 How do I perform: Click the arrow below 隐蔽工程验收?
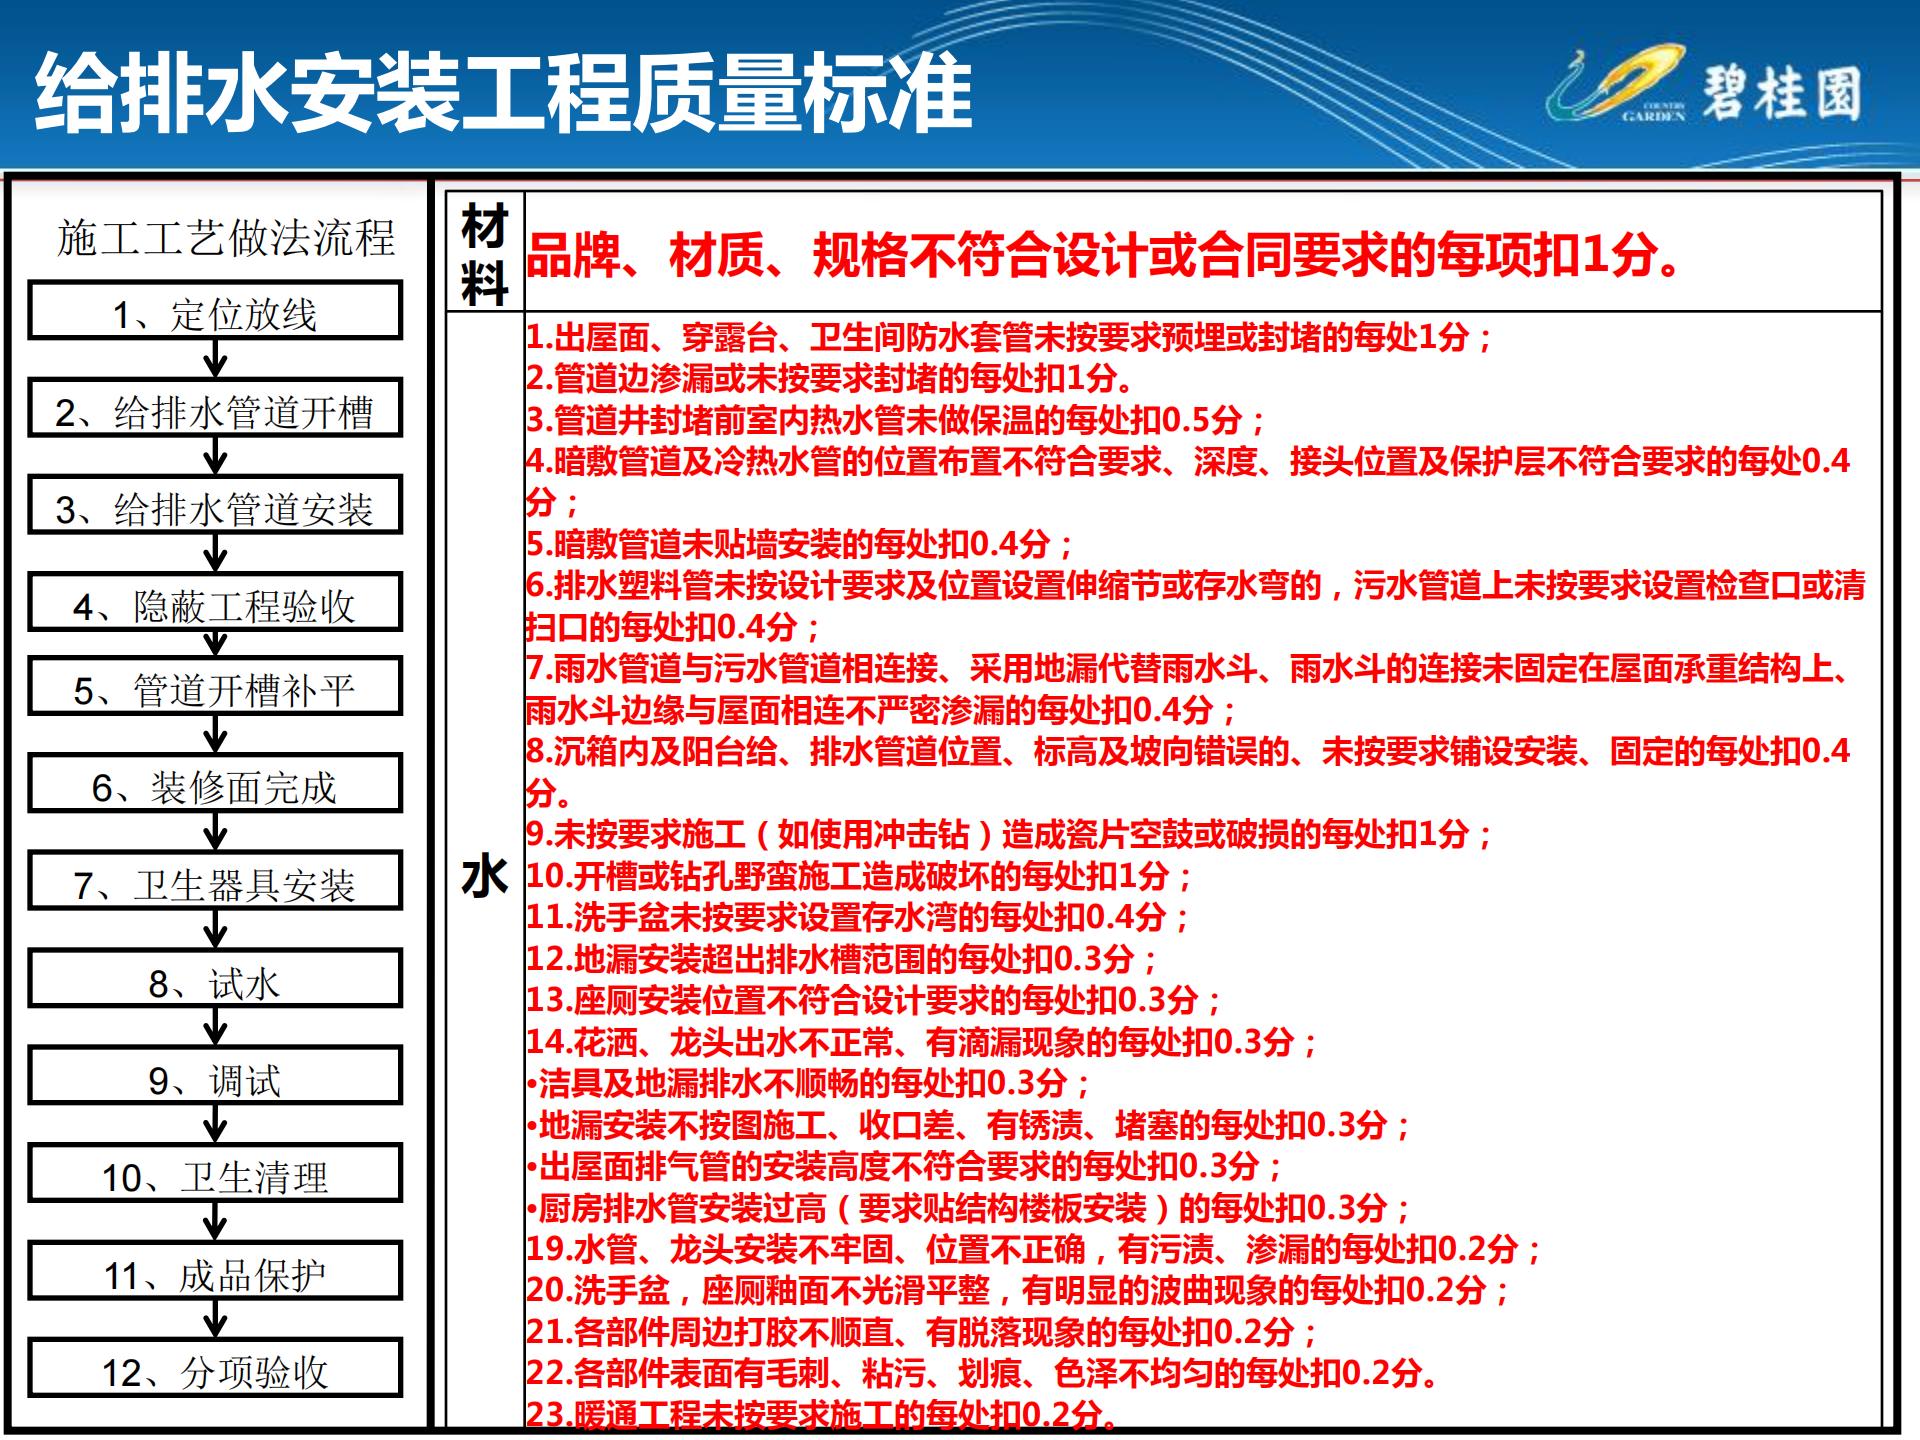(213, 645)
